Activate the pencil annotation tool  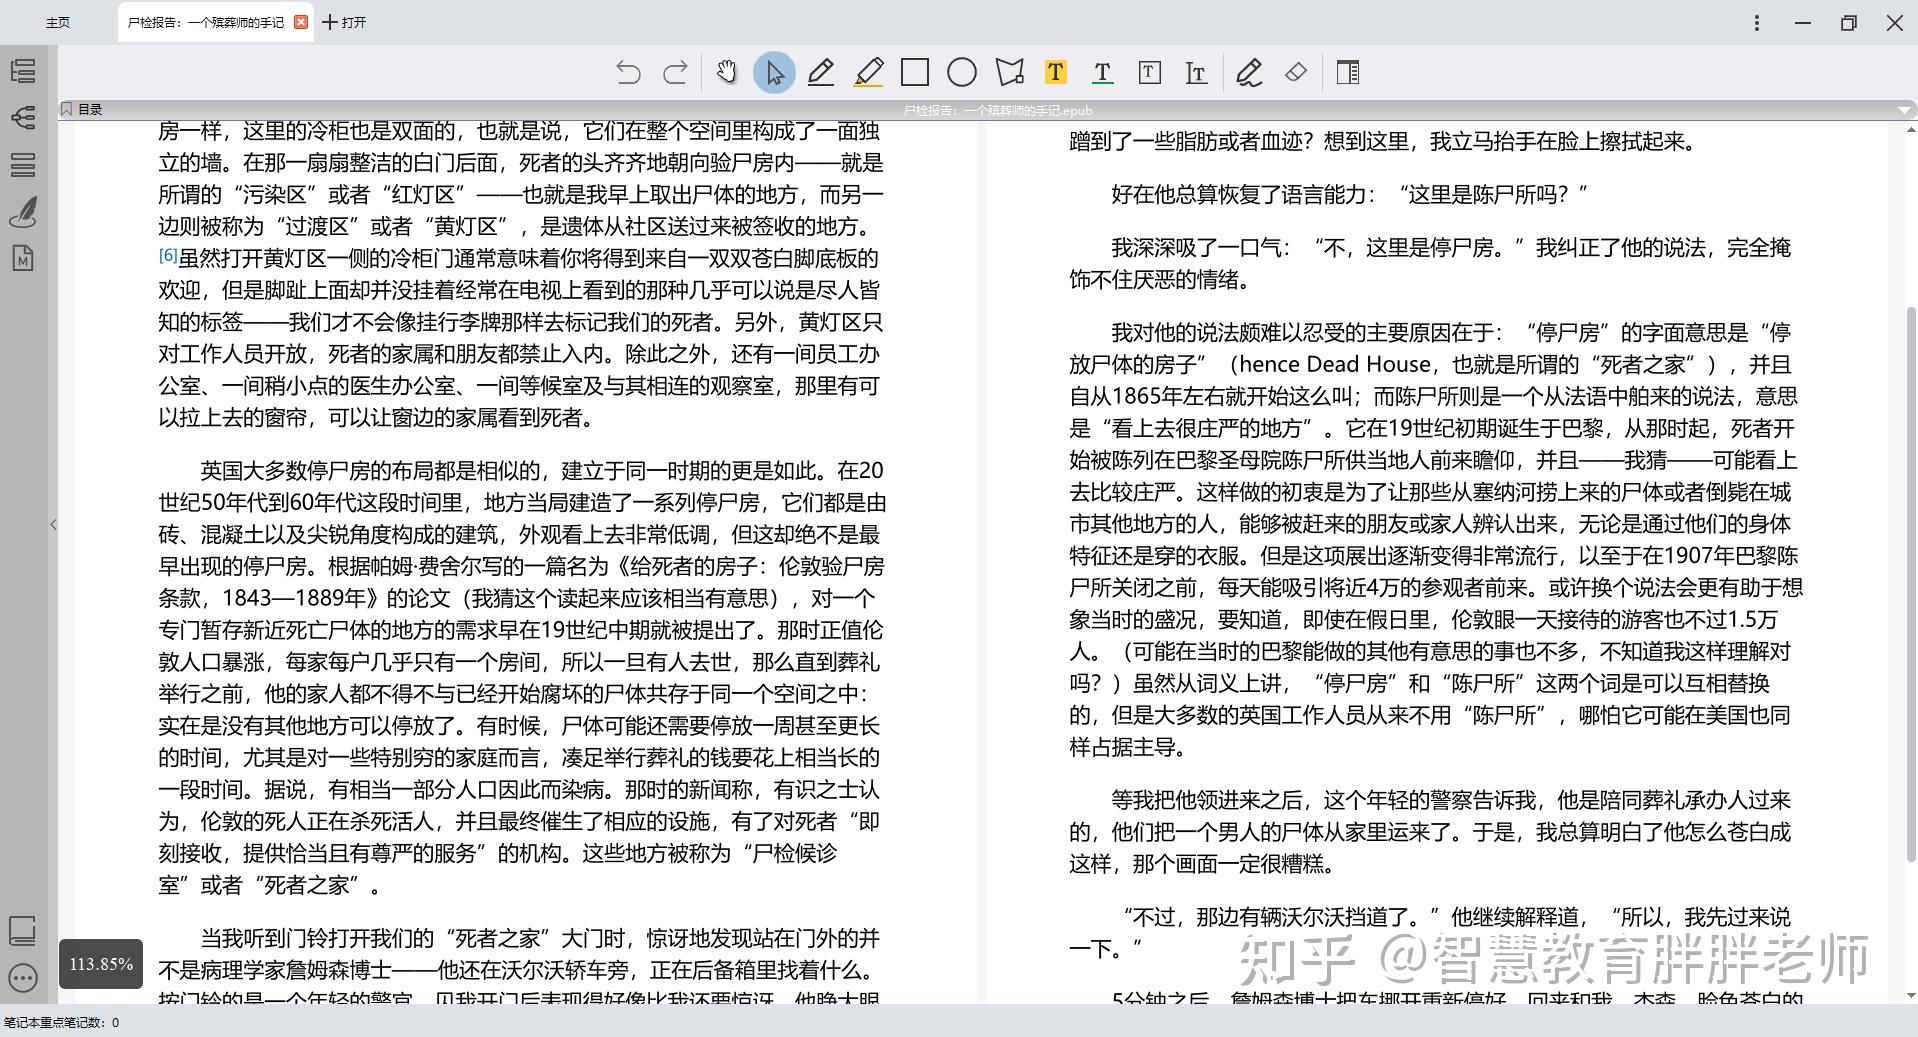point(820,72)
